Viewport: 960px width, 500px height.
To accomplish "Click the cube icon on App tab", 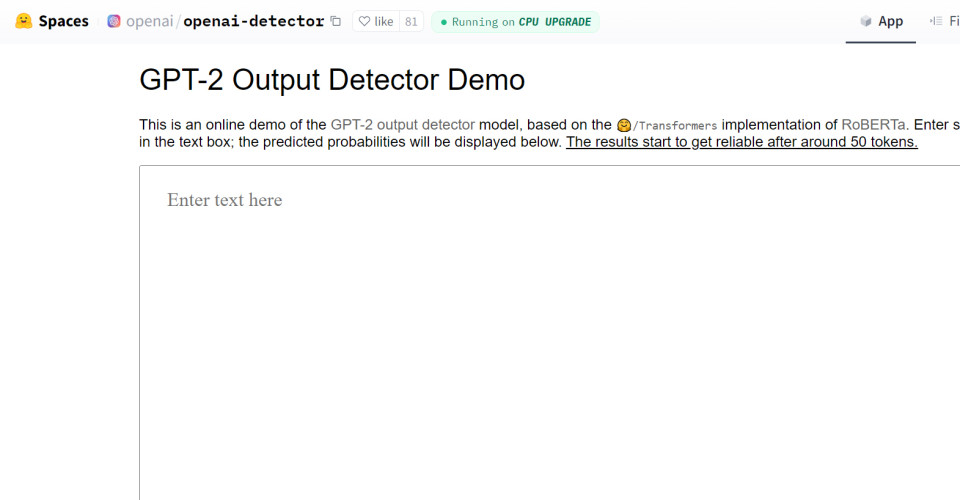I will [866, 21].
